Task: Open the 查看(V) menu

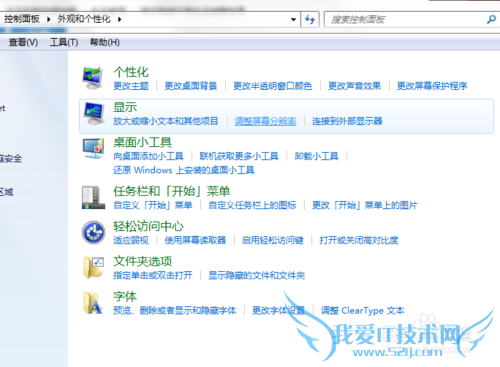Action: (x=23, y=42)
